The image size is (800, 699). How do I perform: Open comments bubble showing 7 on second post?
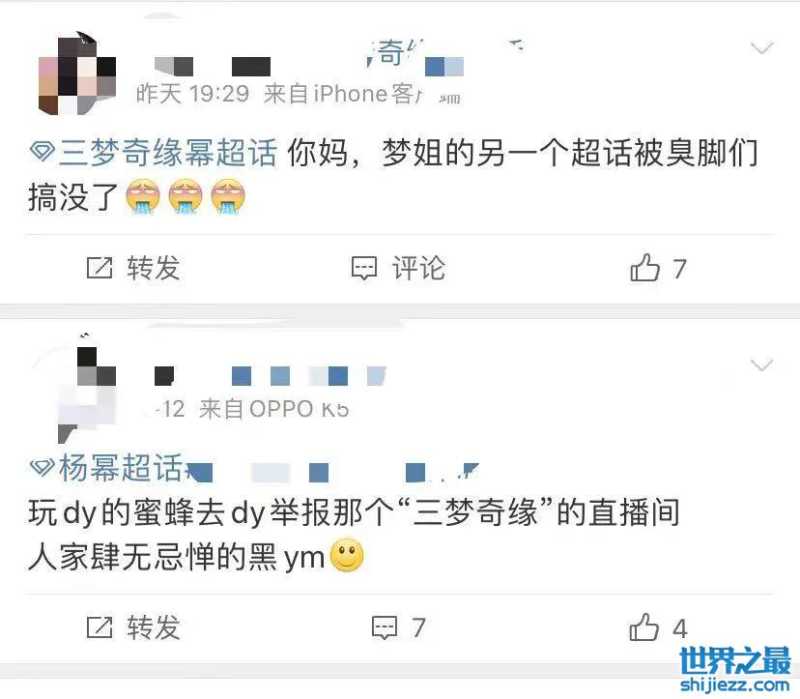point(384,628)
